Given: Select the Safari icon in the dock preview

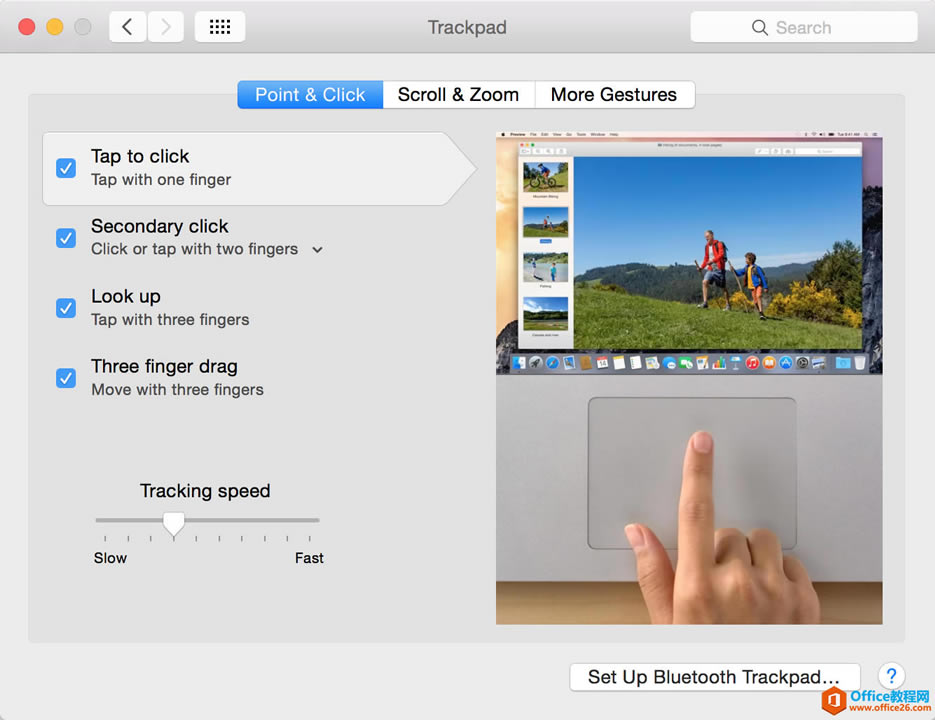Looking at the screenshot, I should (552, 363).
